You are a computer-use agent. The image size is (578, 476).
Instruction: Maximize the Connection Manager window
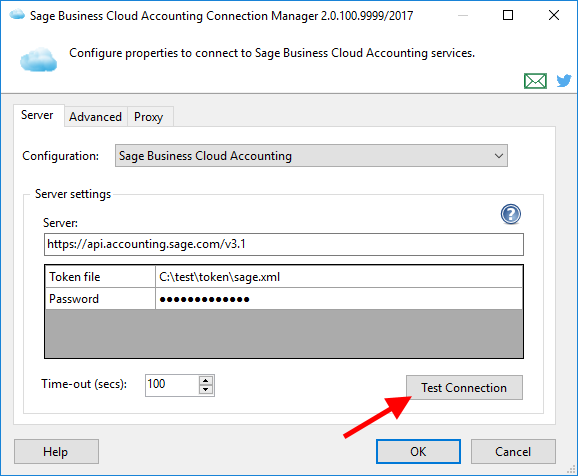[x=508, y=15]
